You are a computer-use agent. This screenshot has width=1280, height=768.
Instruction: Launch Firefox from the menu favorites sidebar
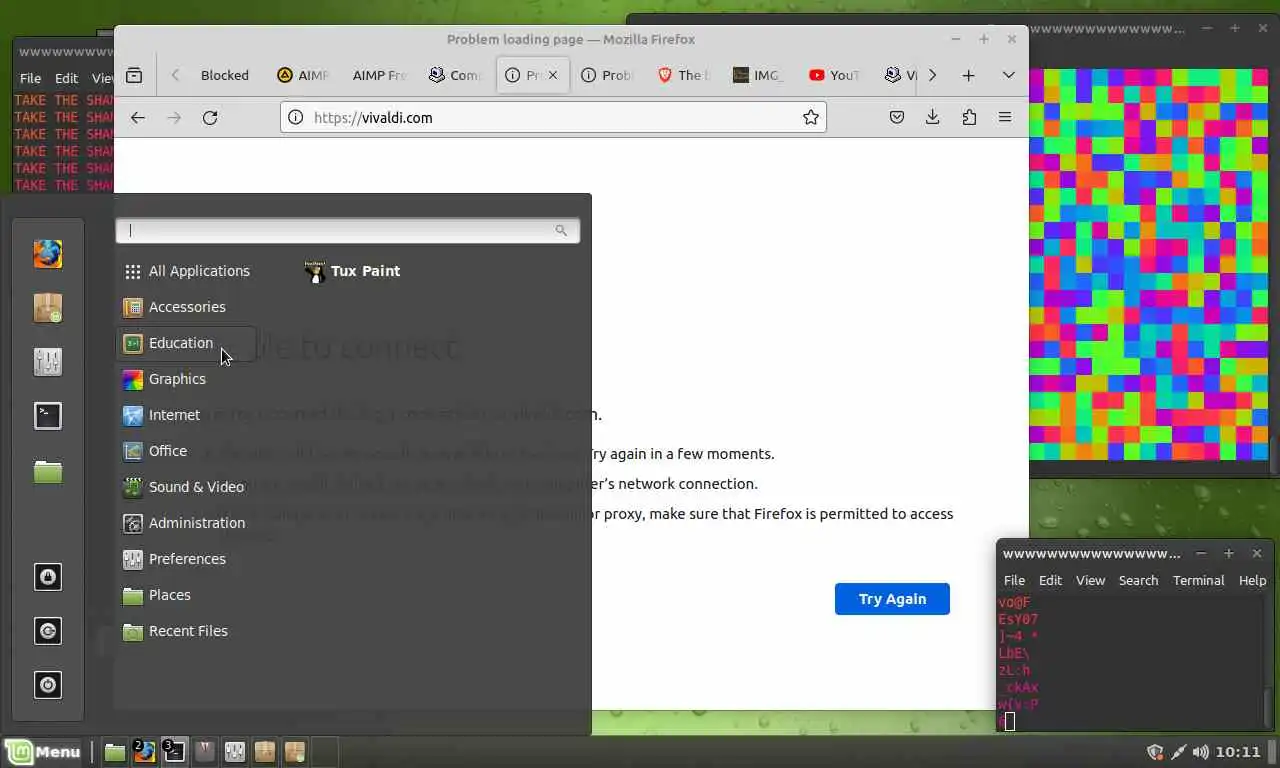click(x=47, y=253)
